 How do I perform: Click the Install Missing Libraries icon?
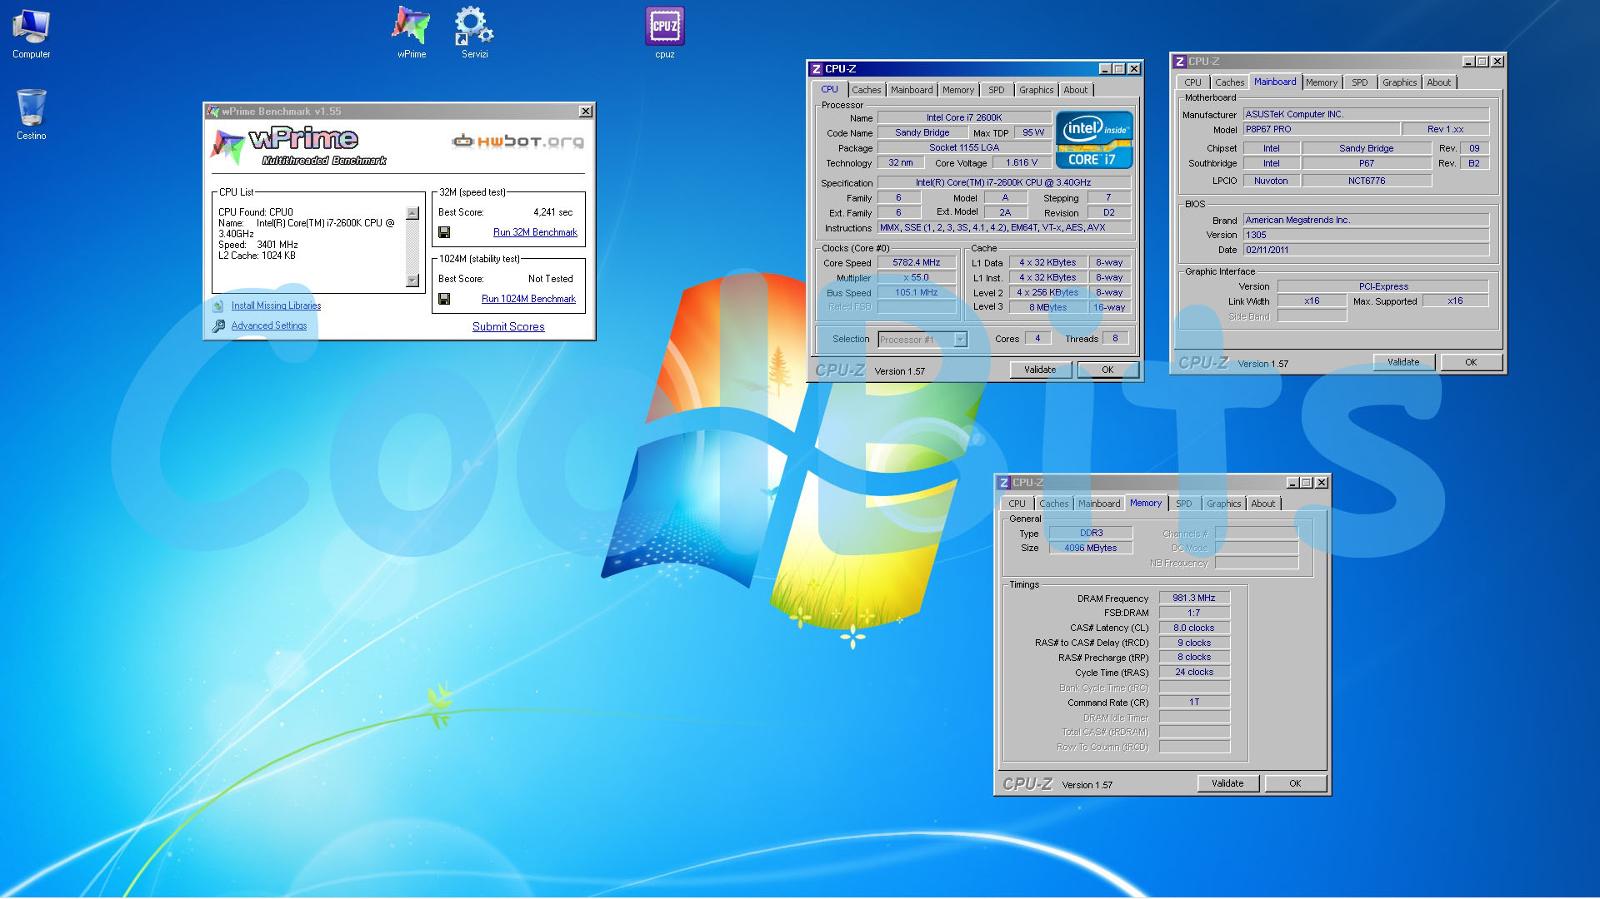pyautogui.click(x=219, y=306)
